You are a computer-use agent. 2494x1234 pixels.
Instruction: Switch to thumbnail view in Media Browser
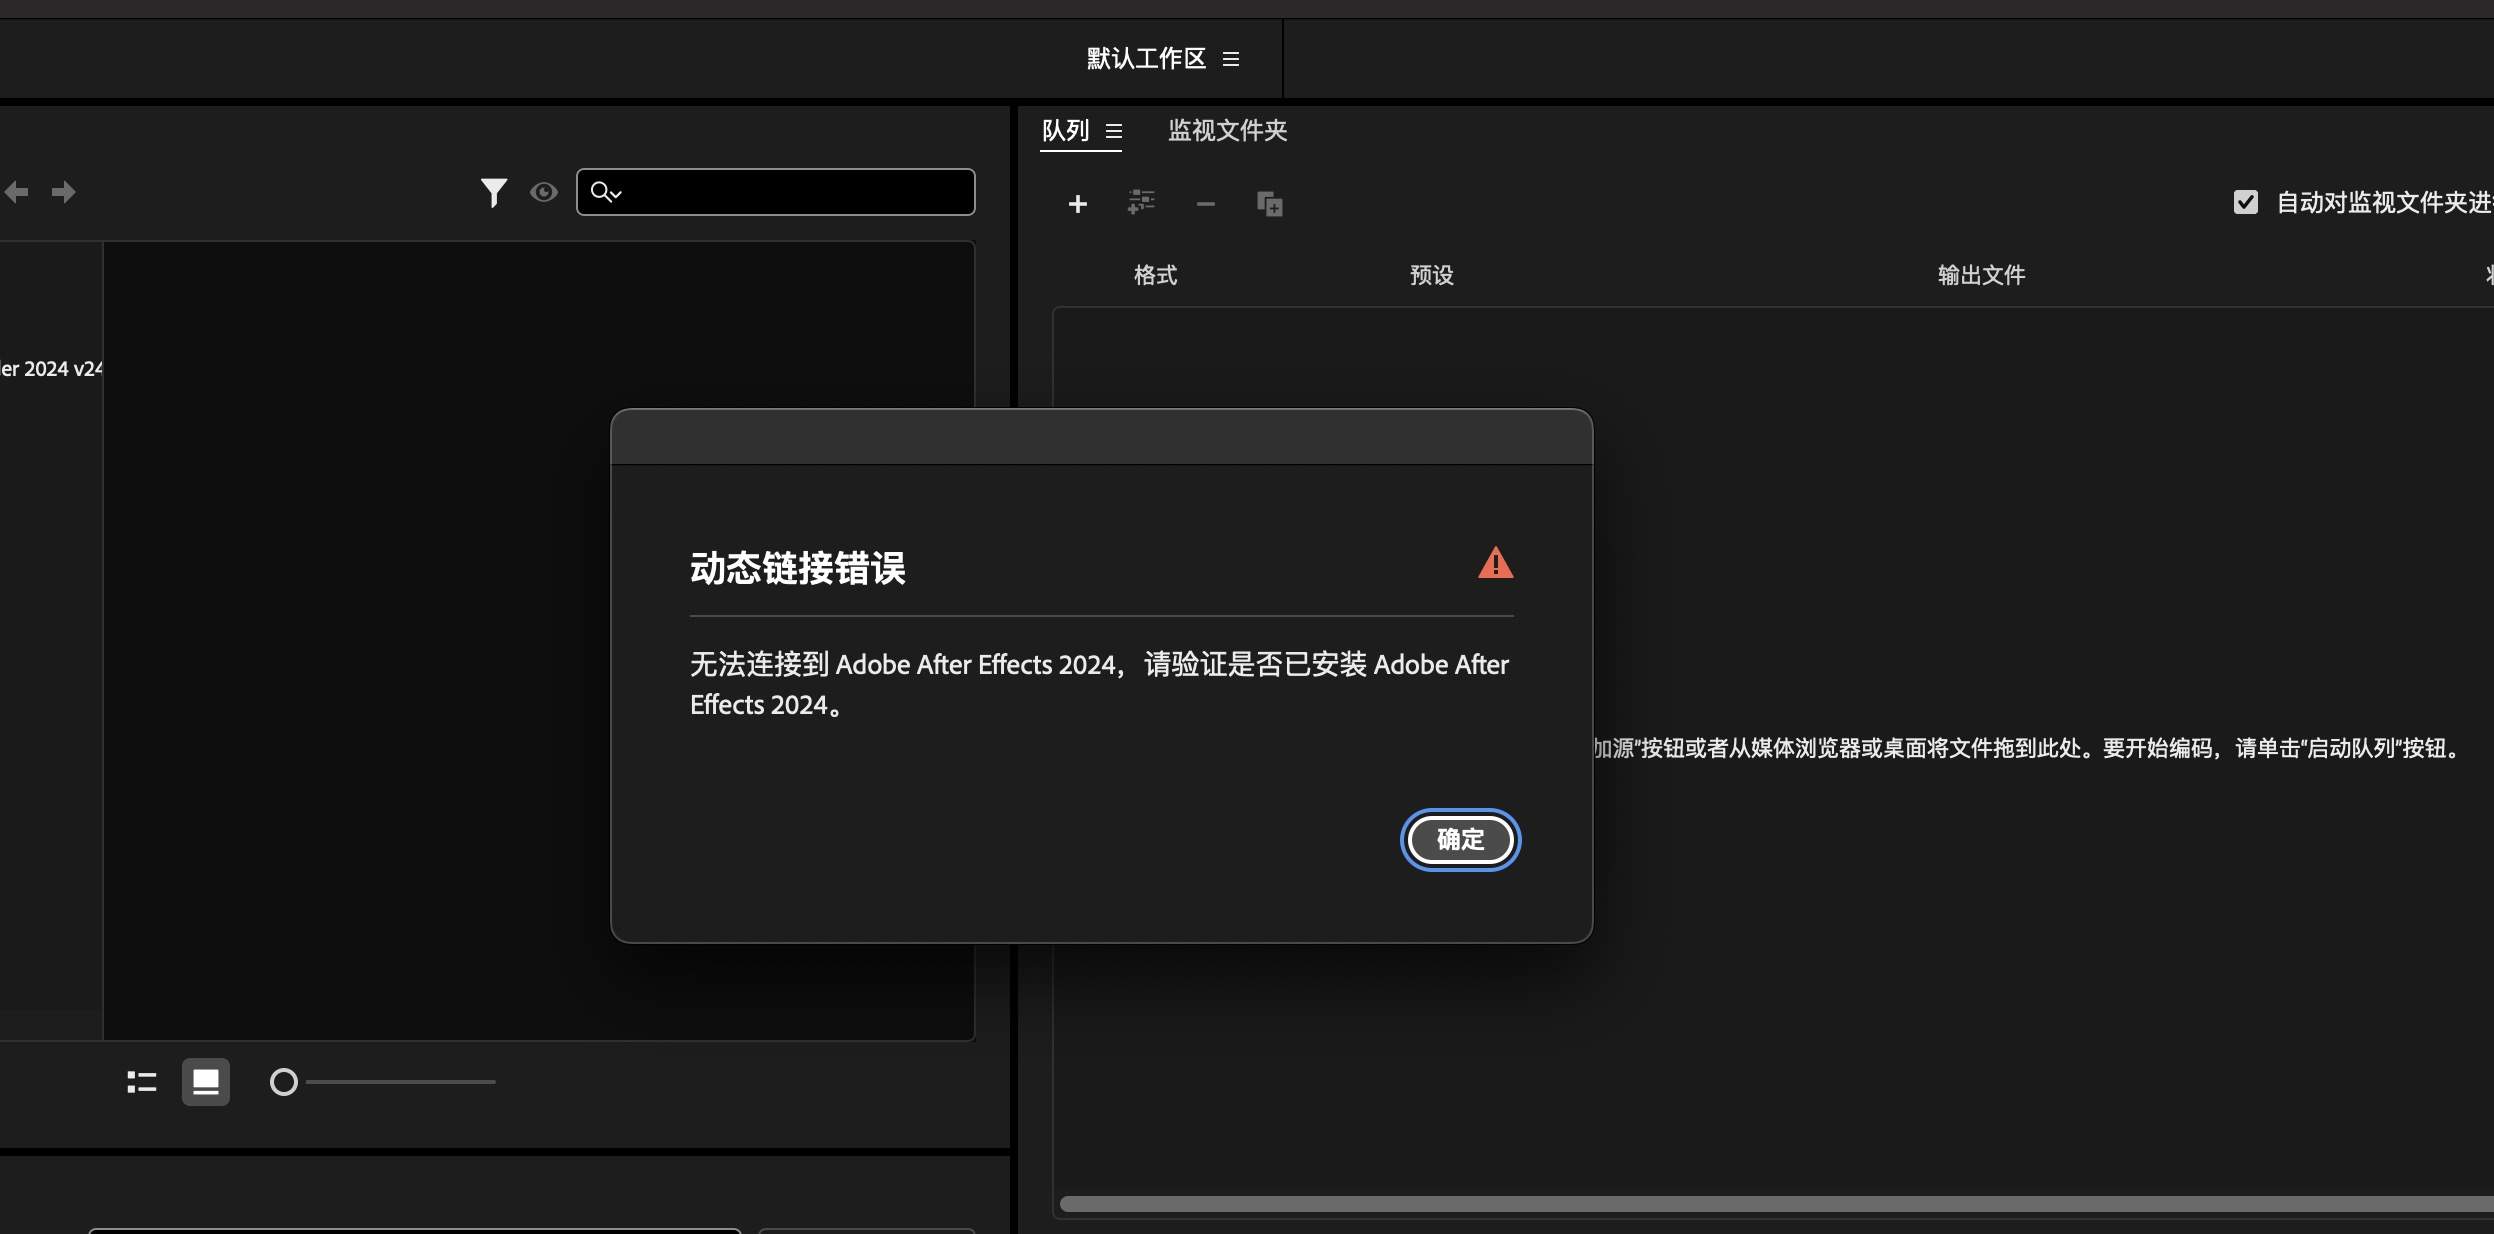coord(205,1081)
